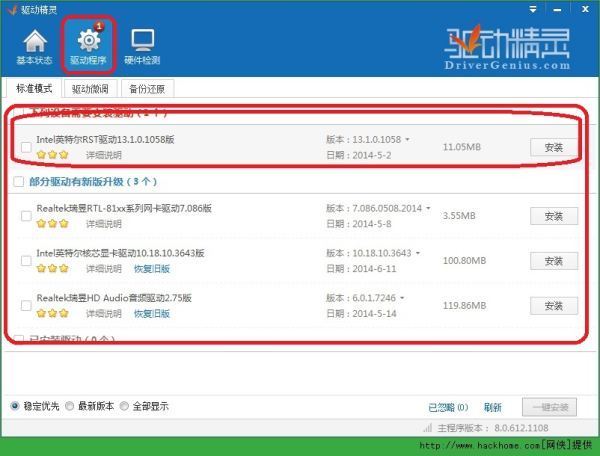Screen dimensions: 600x456
Task: Click the star rating of Intel核芯显卡 driver
Action: tap(53, 269)
